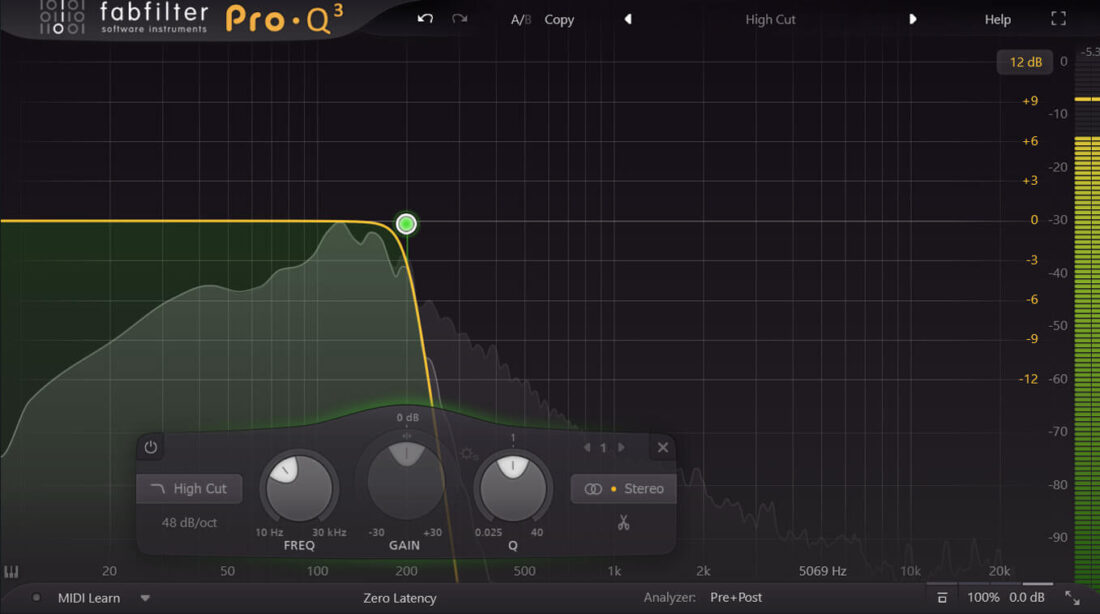Select the green EQ band node

tap(406, 224)
